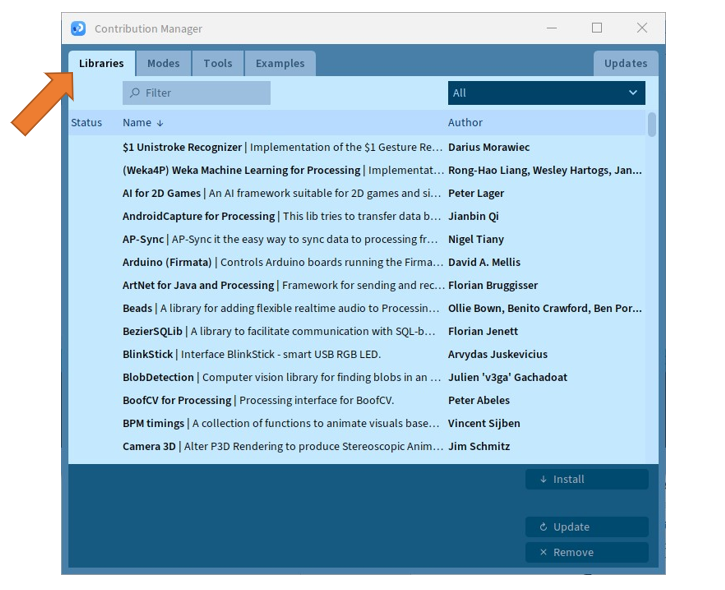Click the Processing logo icon in title bar
The image size is (725, 590).
(78, 29)
